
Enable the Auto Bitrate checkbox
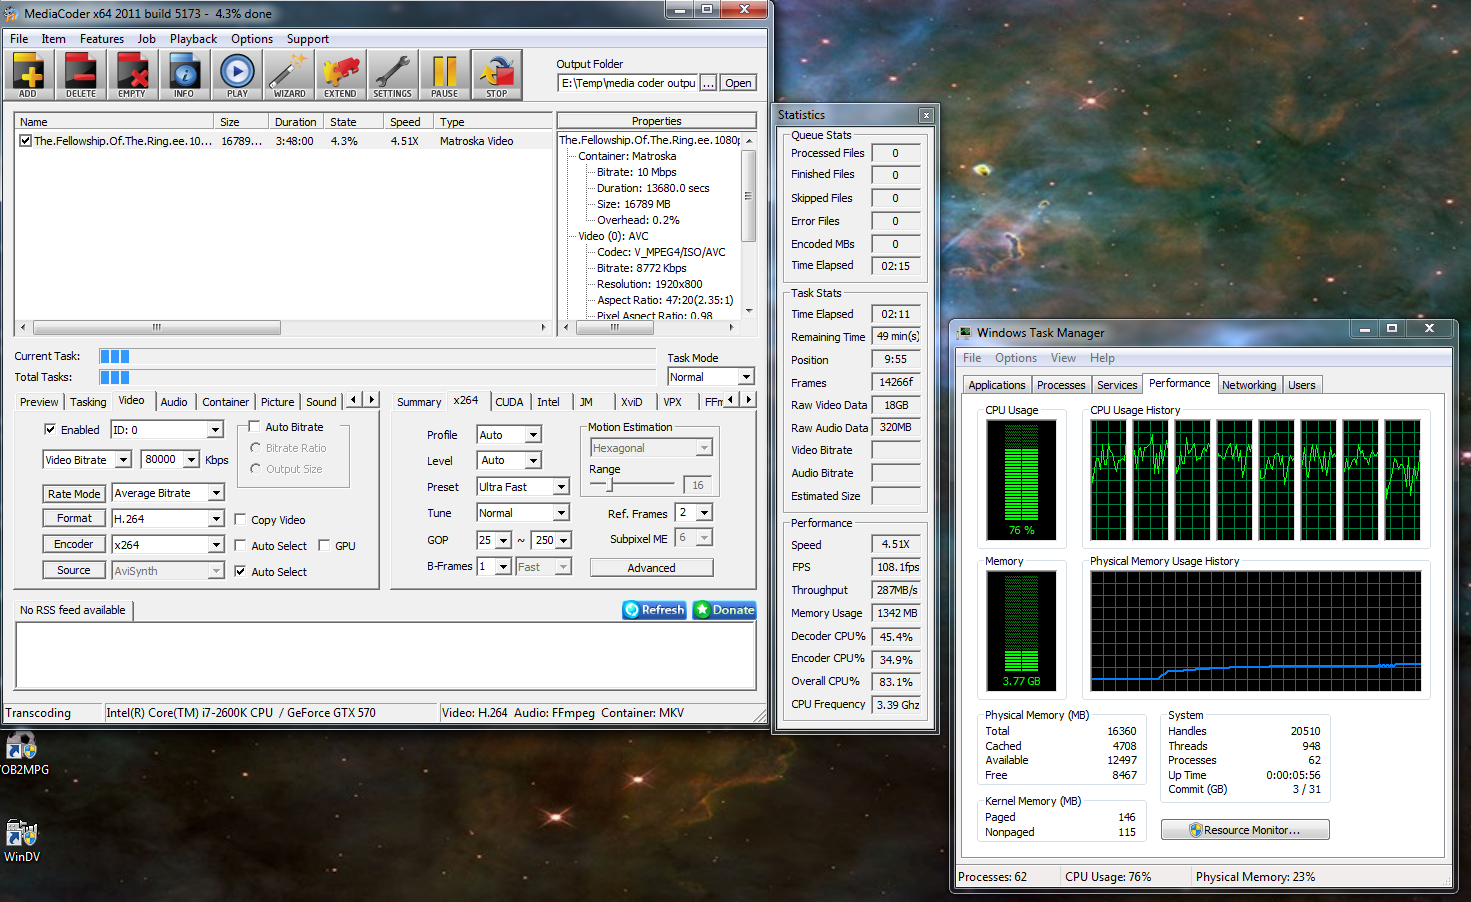[255, 427]
